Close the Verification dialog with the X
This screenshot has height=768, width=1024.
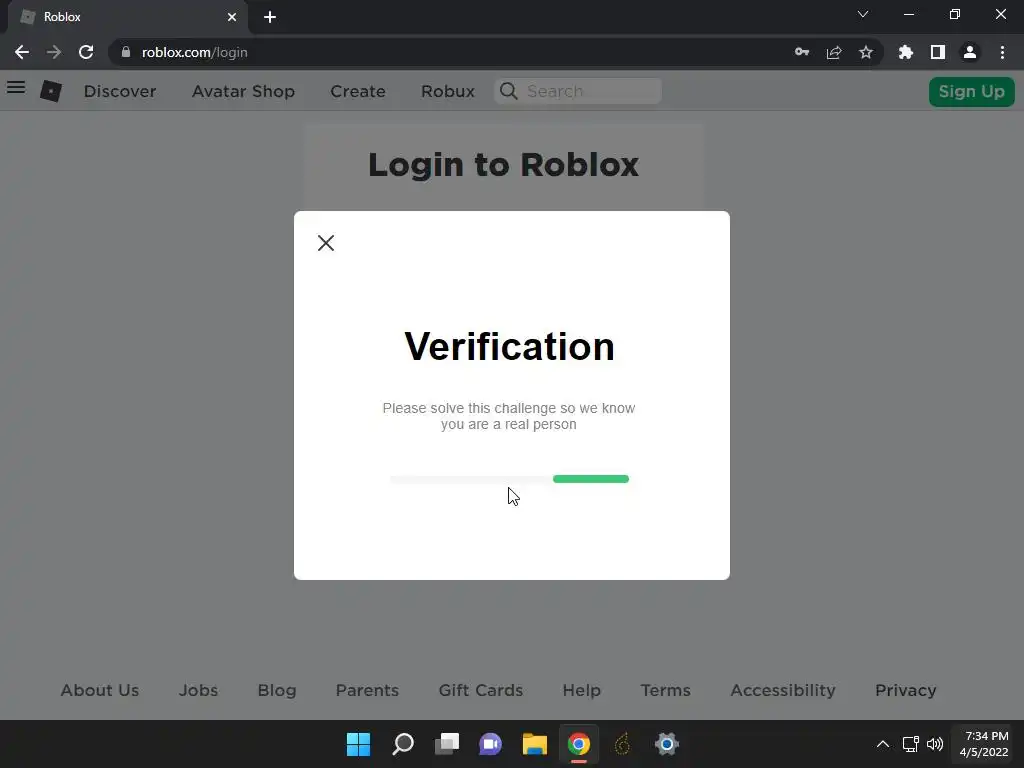pyautogui.click(x=326, y=243)
